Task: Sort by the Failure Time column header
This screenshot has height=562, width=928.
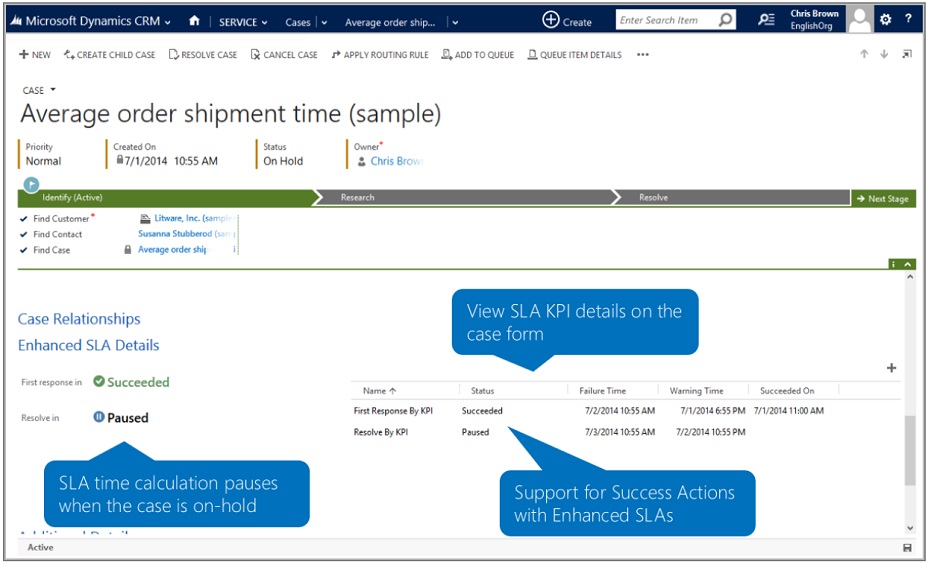Action: 602,390
